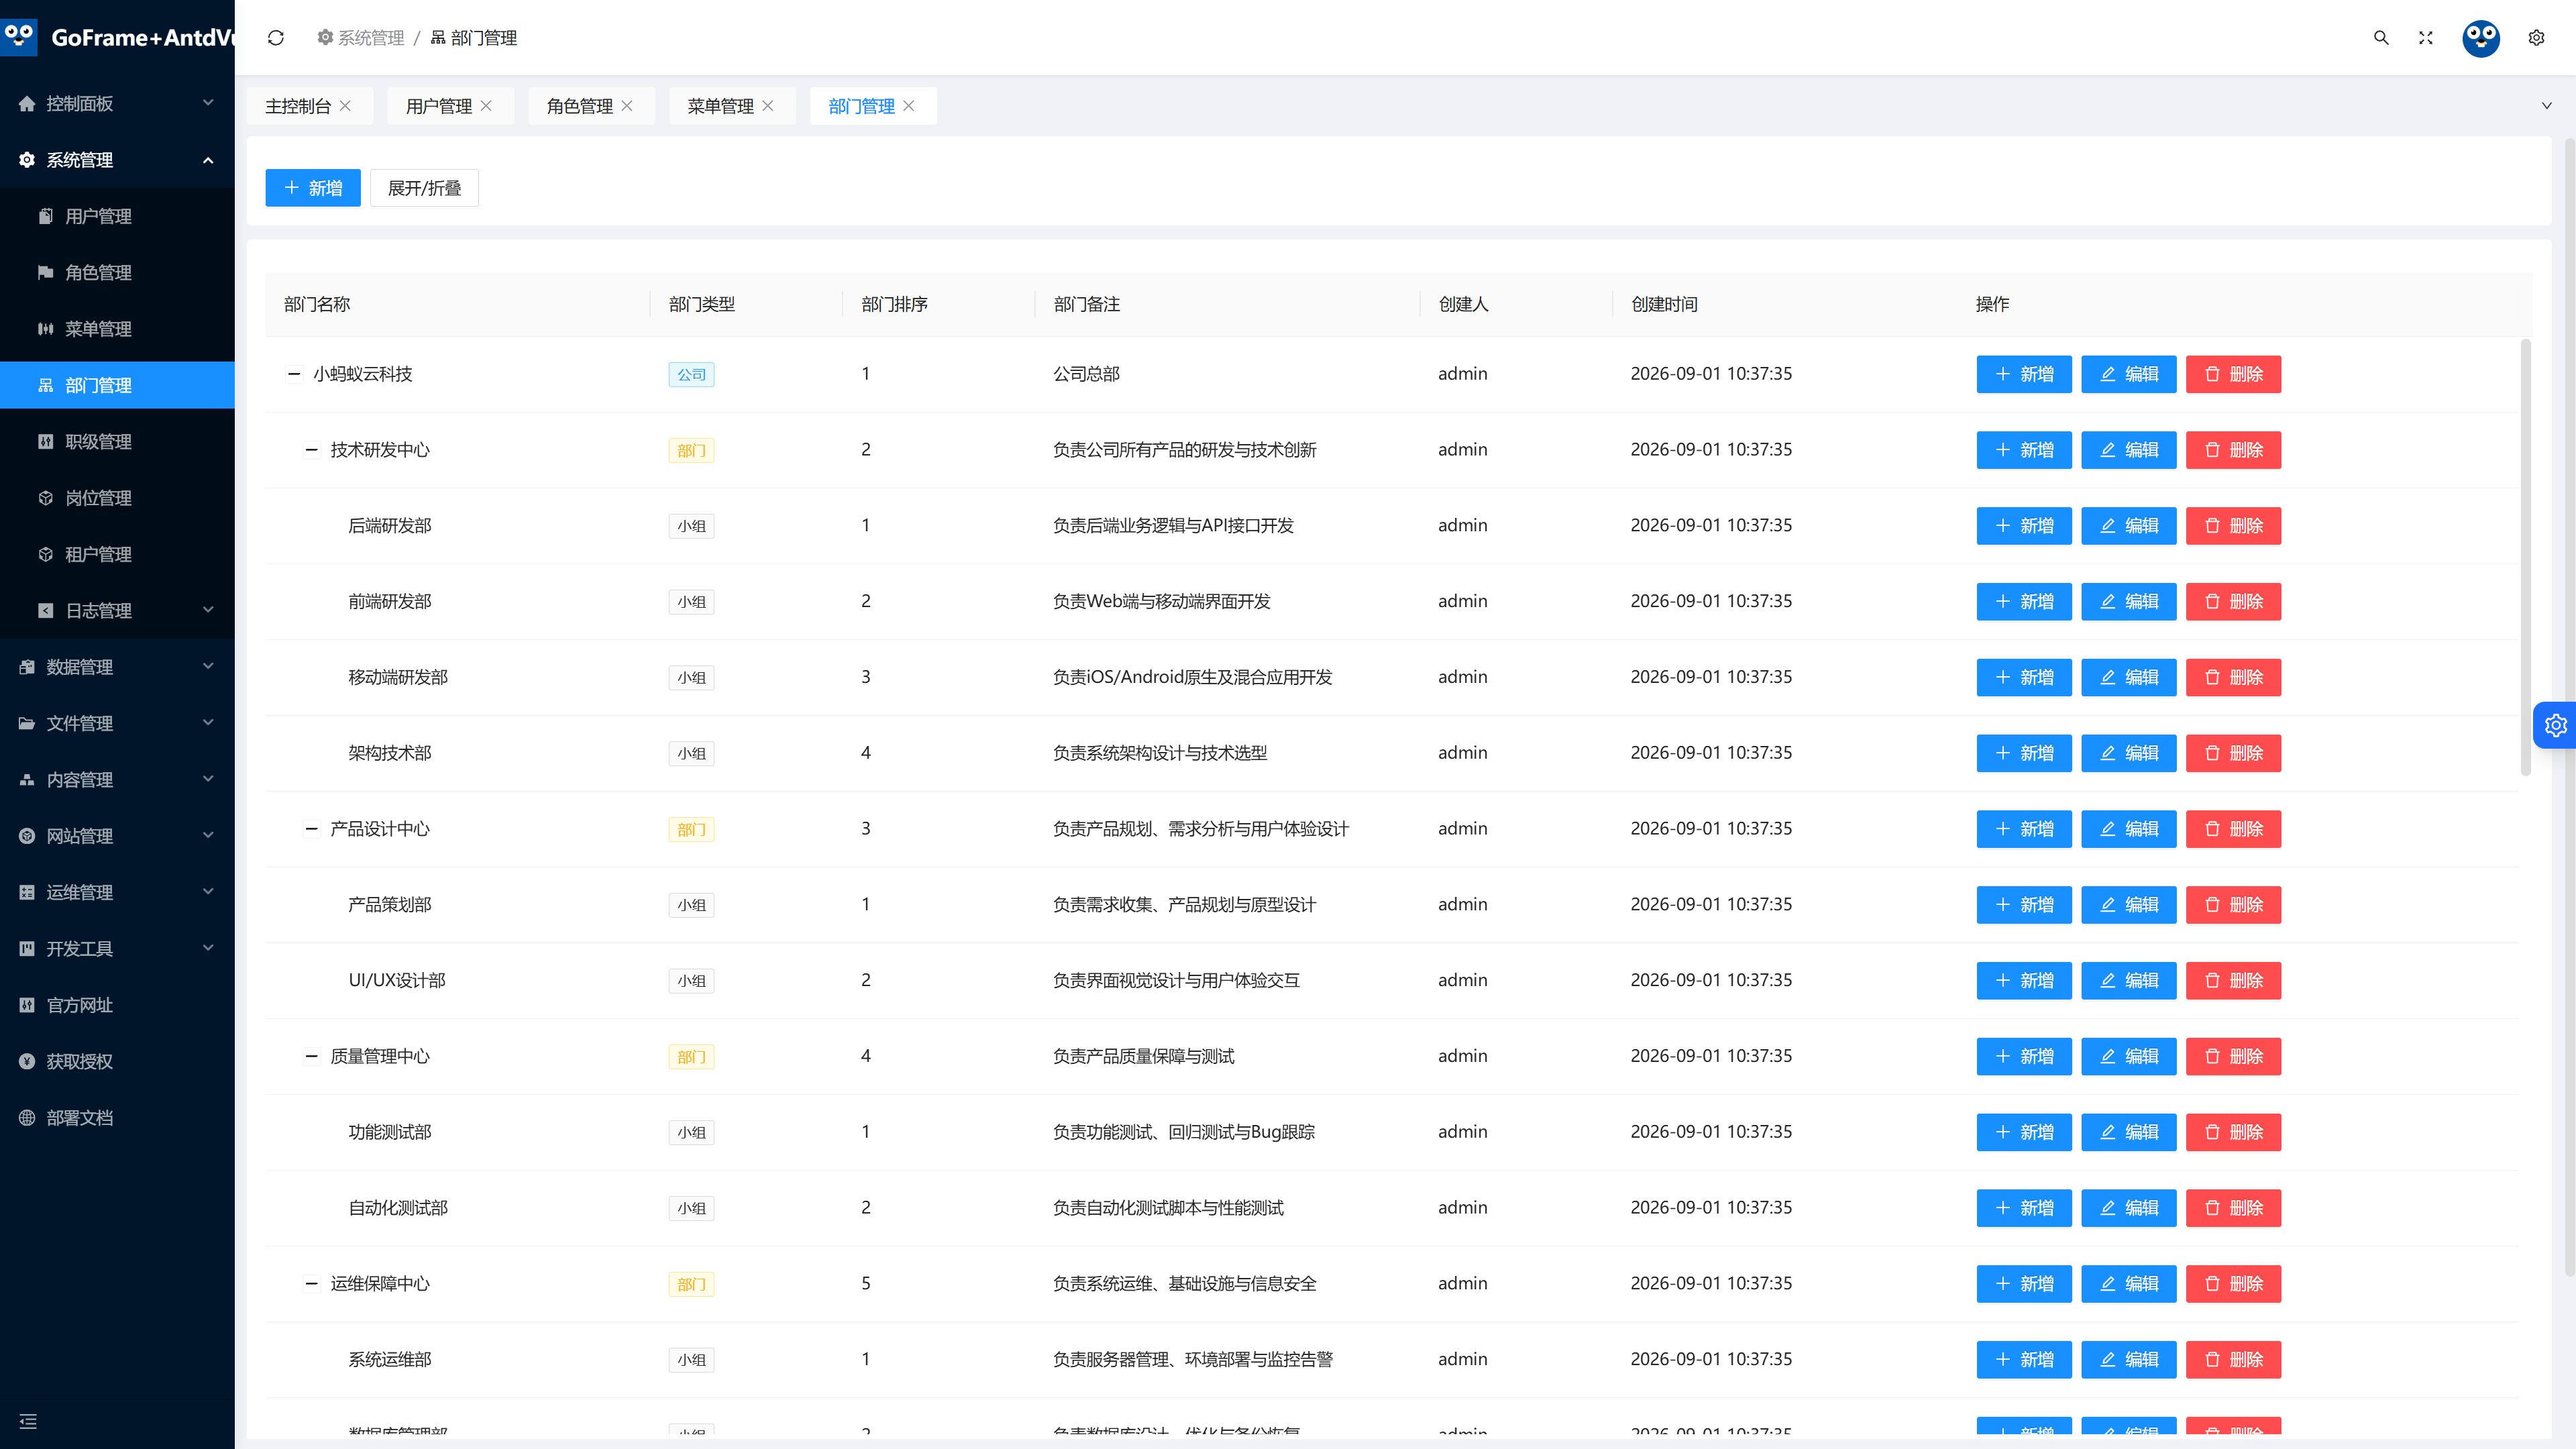Click the top 新增 button

click(x=313, y=188)
